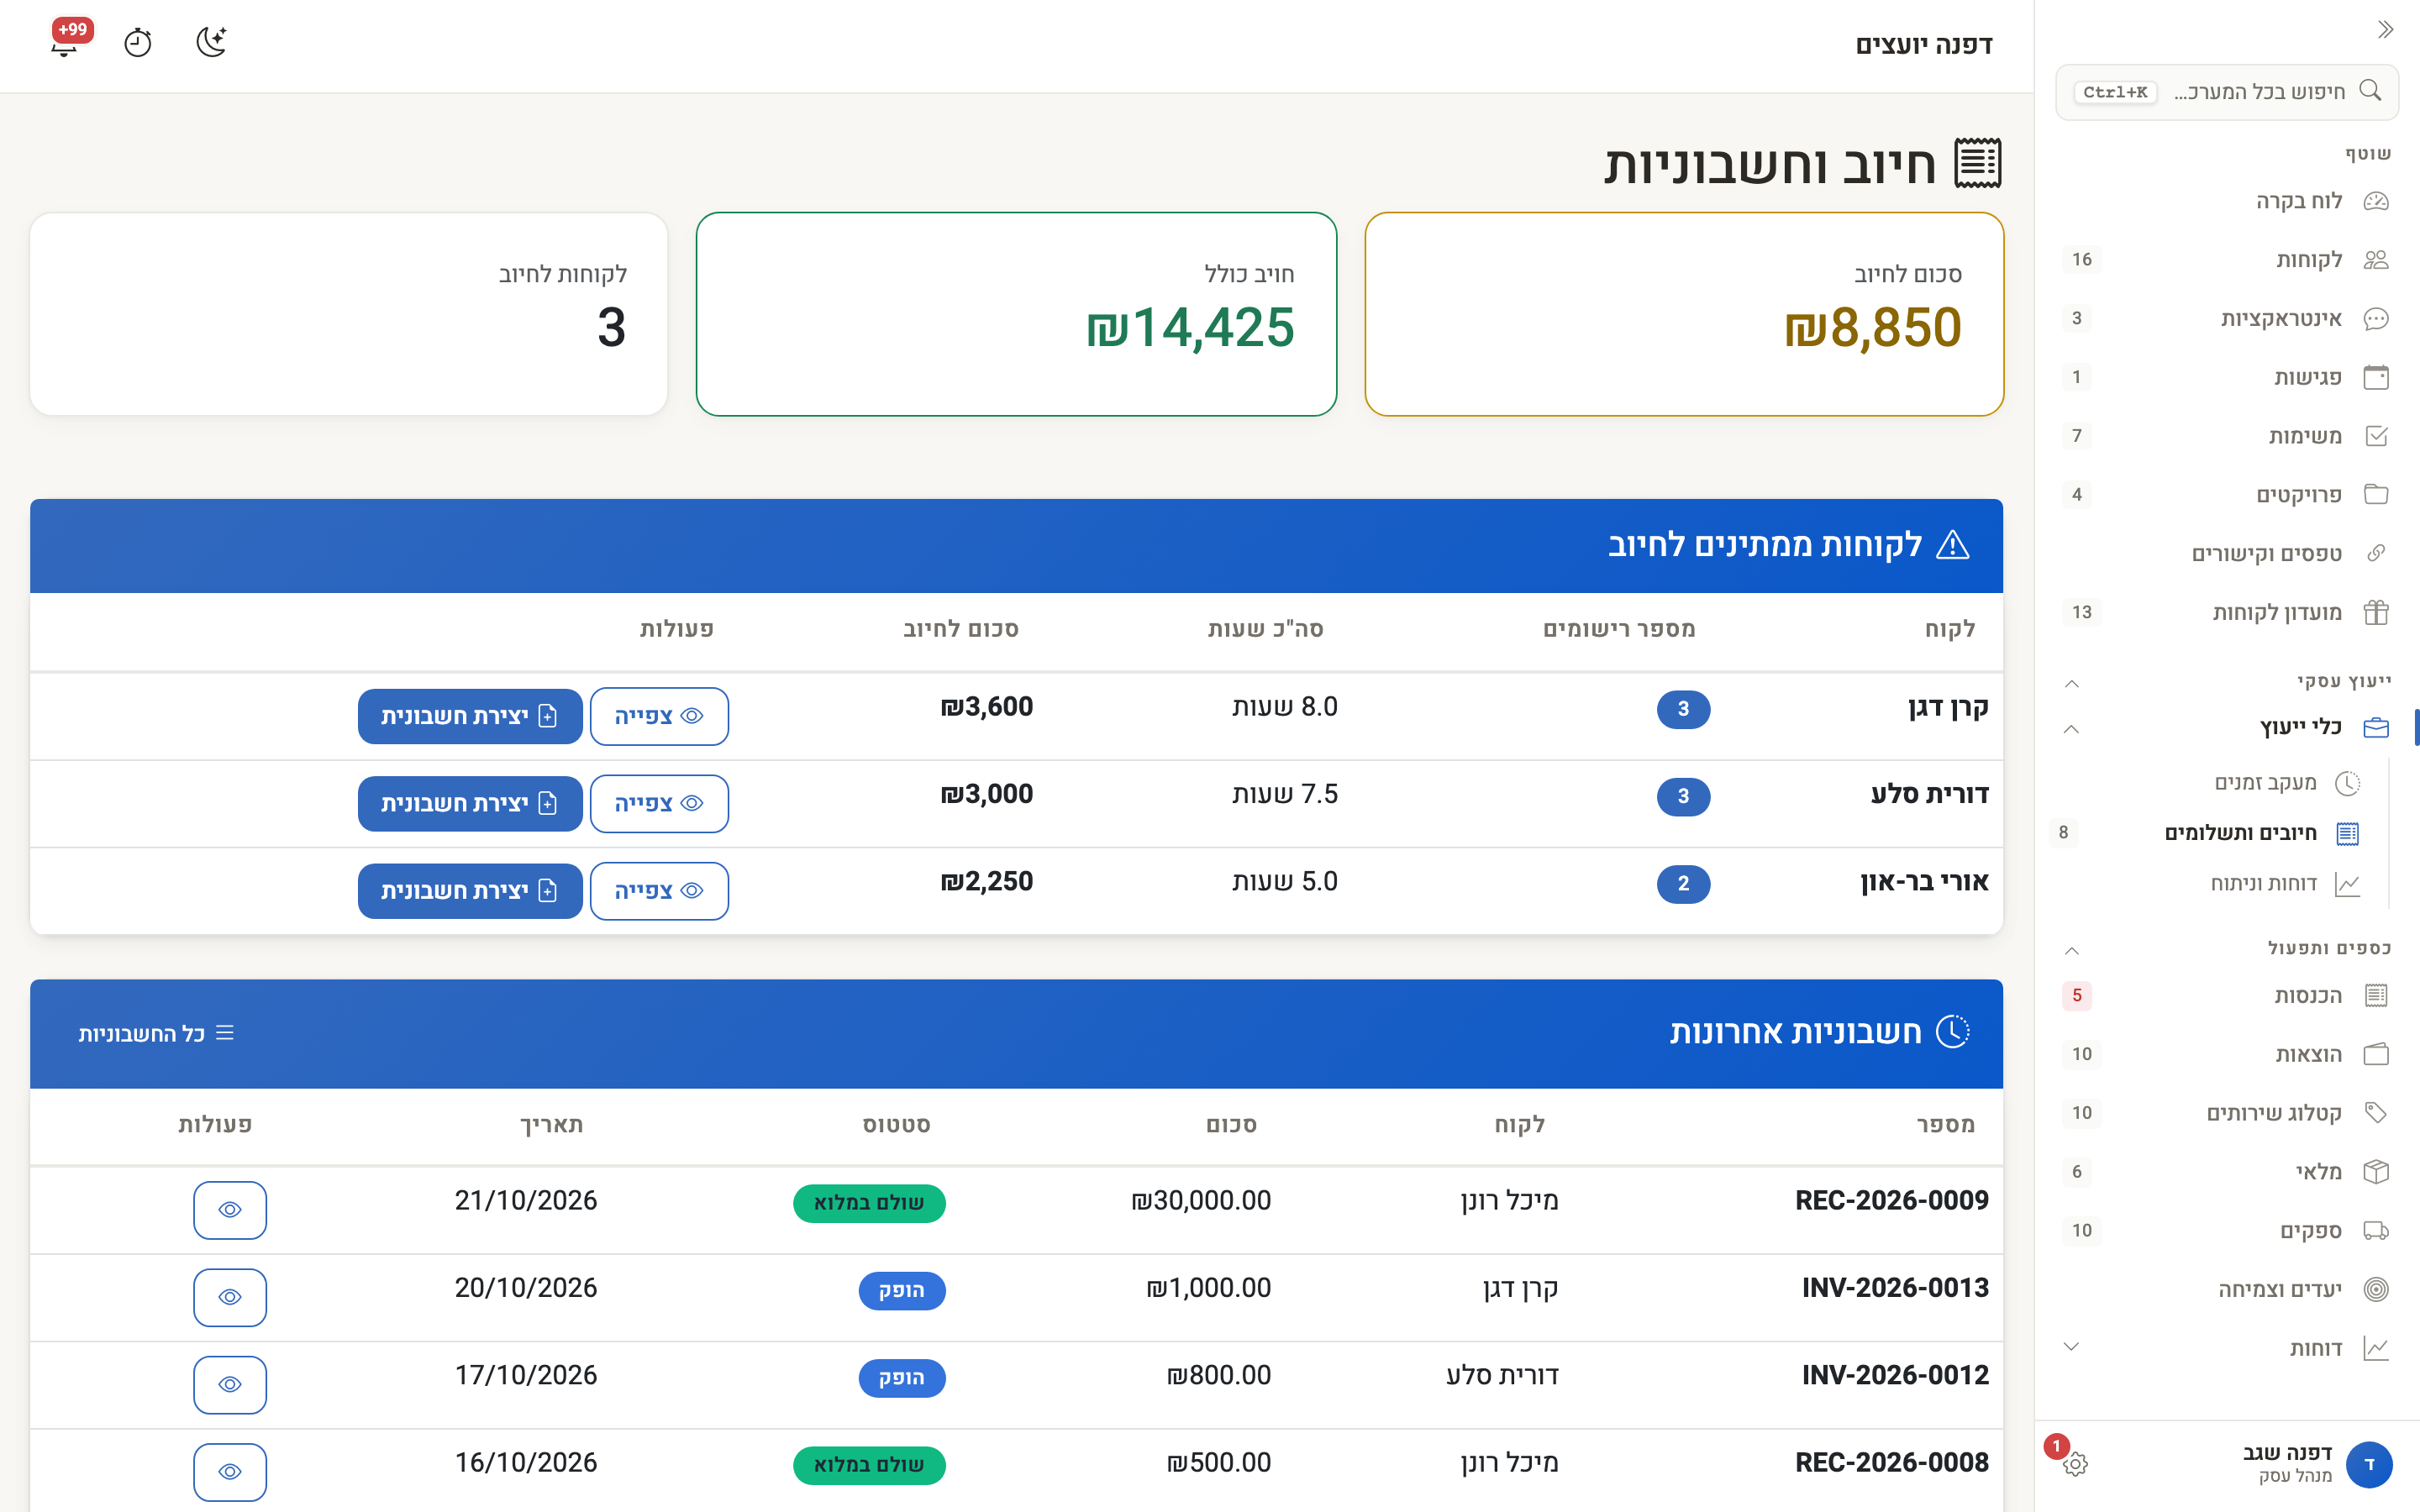Open אינטראקציות interactions in sidebar

(x=2227, y=319)
